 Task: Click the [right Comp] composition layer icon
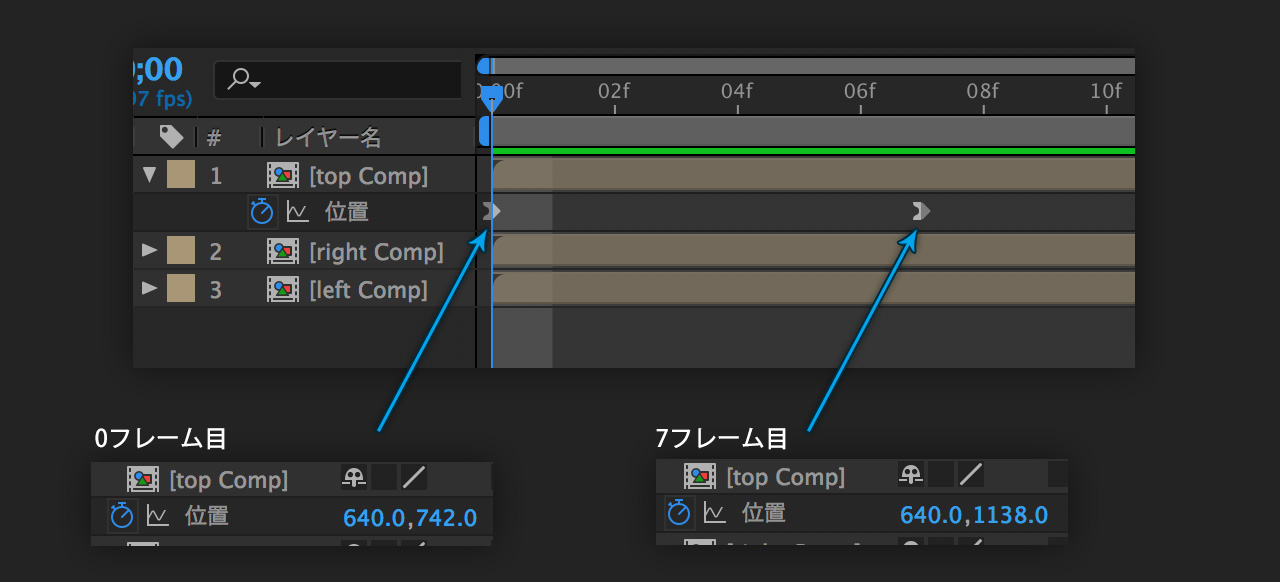(283, 252)
